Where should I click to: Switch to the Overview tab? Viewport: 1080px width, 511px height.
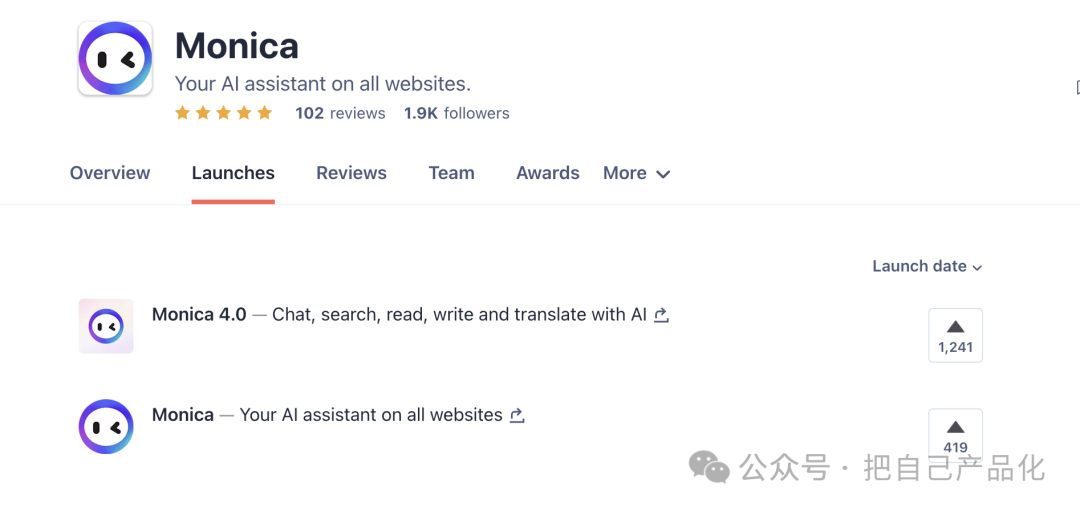click(110, 173)
